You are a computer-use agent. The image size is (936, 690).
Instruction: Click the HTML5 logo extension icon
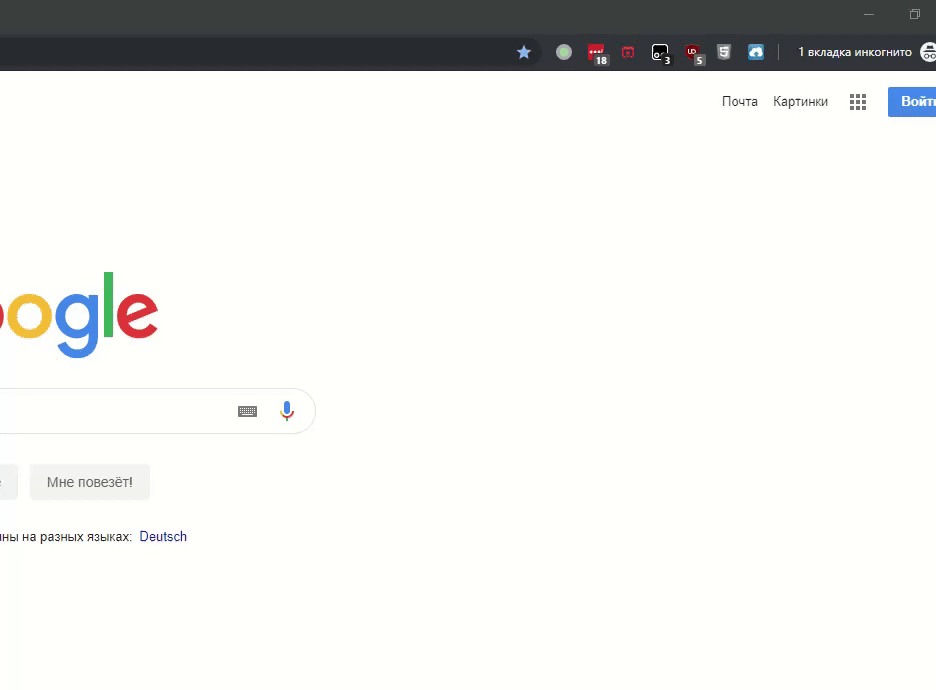coord(723,52)
